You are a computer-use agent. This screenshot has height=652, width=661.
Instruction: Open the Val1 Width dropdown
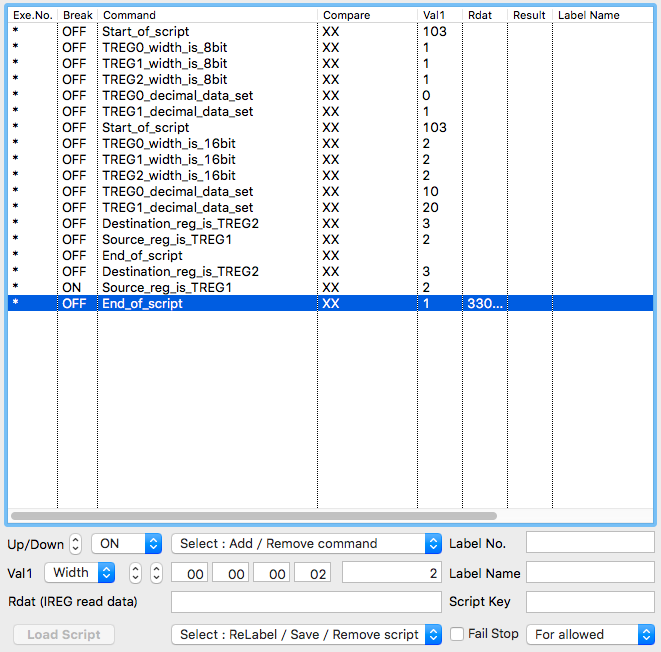(x=80, y=573)
